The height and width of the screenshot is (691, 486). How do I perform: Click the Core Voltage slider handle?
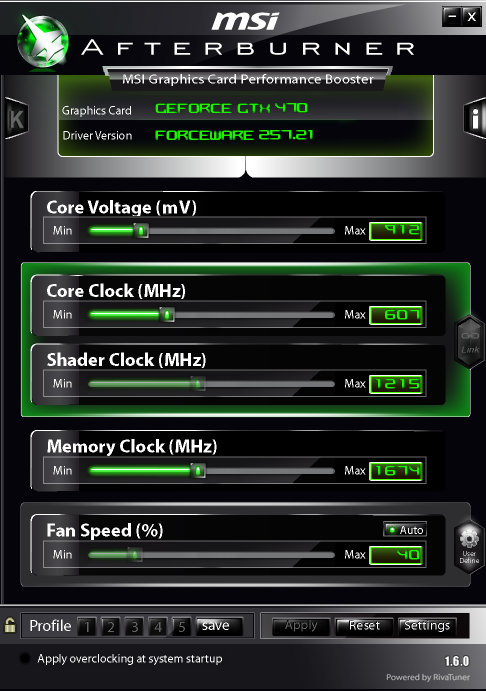click(x=141, y=230)
